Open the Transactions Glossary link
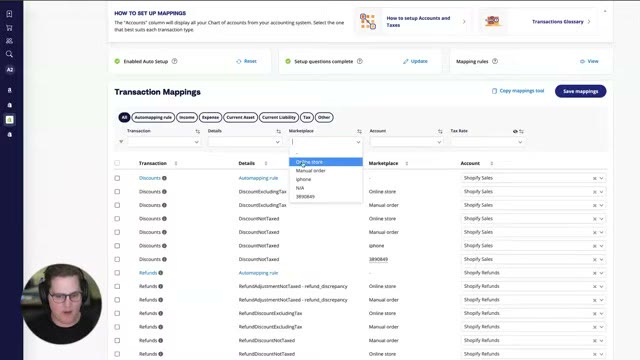640x360 pixels. 538,22
